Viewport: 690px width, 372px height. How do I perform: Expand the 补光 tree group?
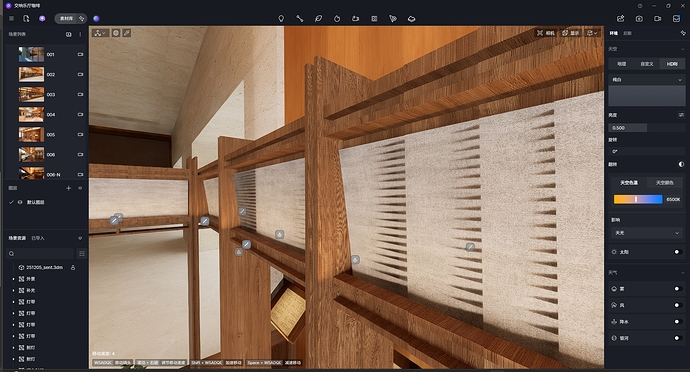(13, 291)
